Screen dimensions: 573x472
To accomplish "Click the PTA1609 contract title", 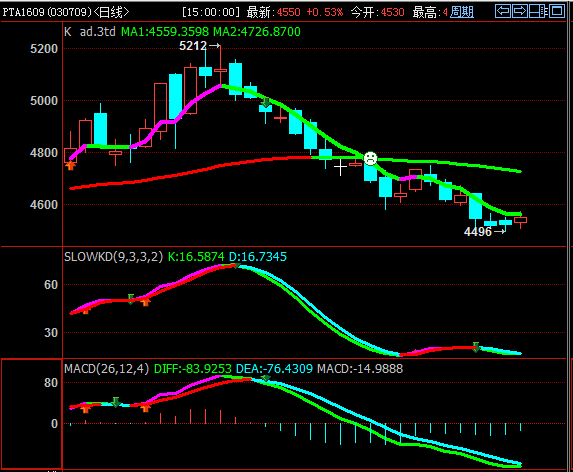I will [x=66, y=12].
